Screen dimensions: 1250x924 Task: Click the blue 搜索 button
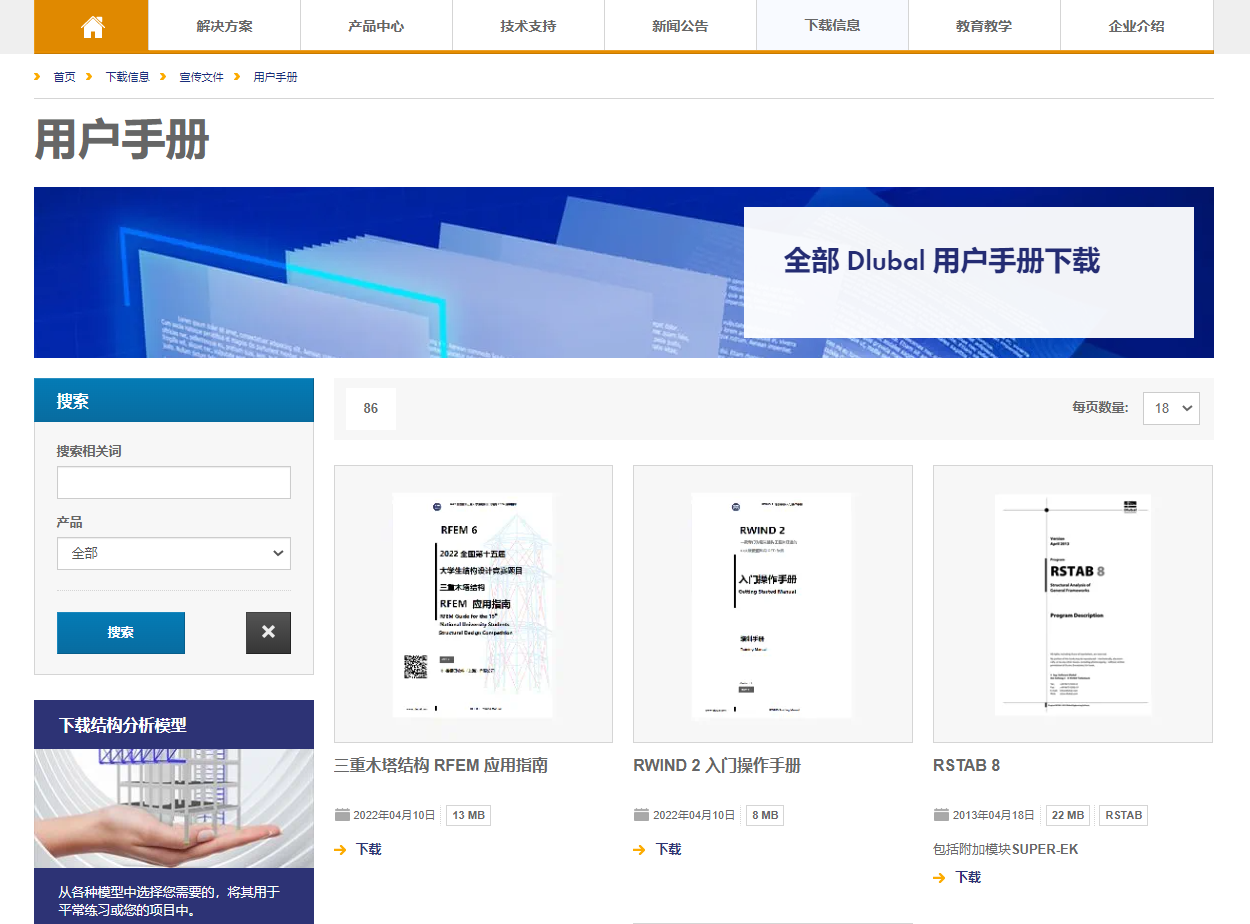click(121, 633)
